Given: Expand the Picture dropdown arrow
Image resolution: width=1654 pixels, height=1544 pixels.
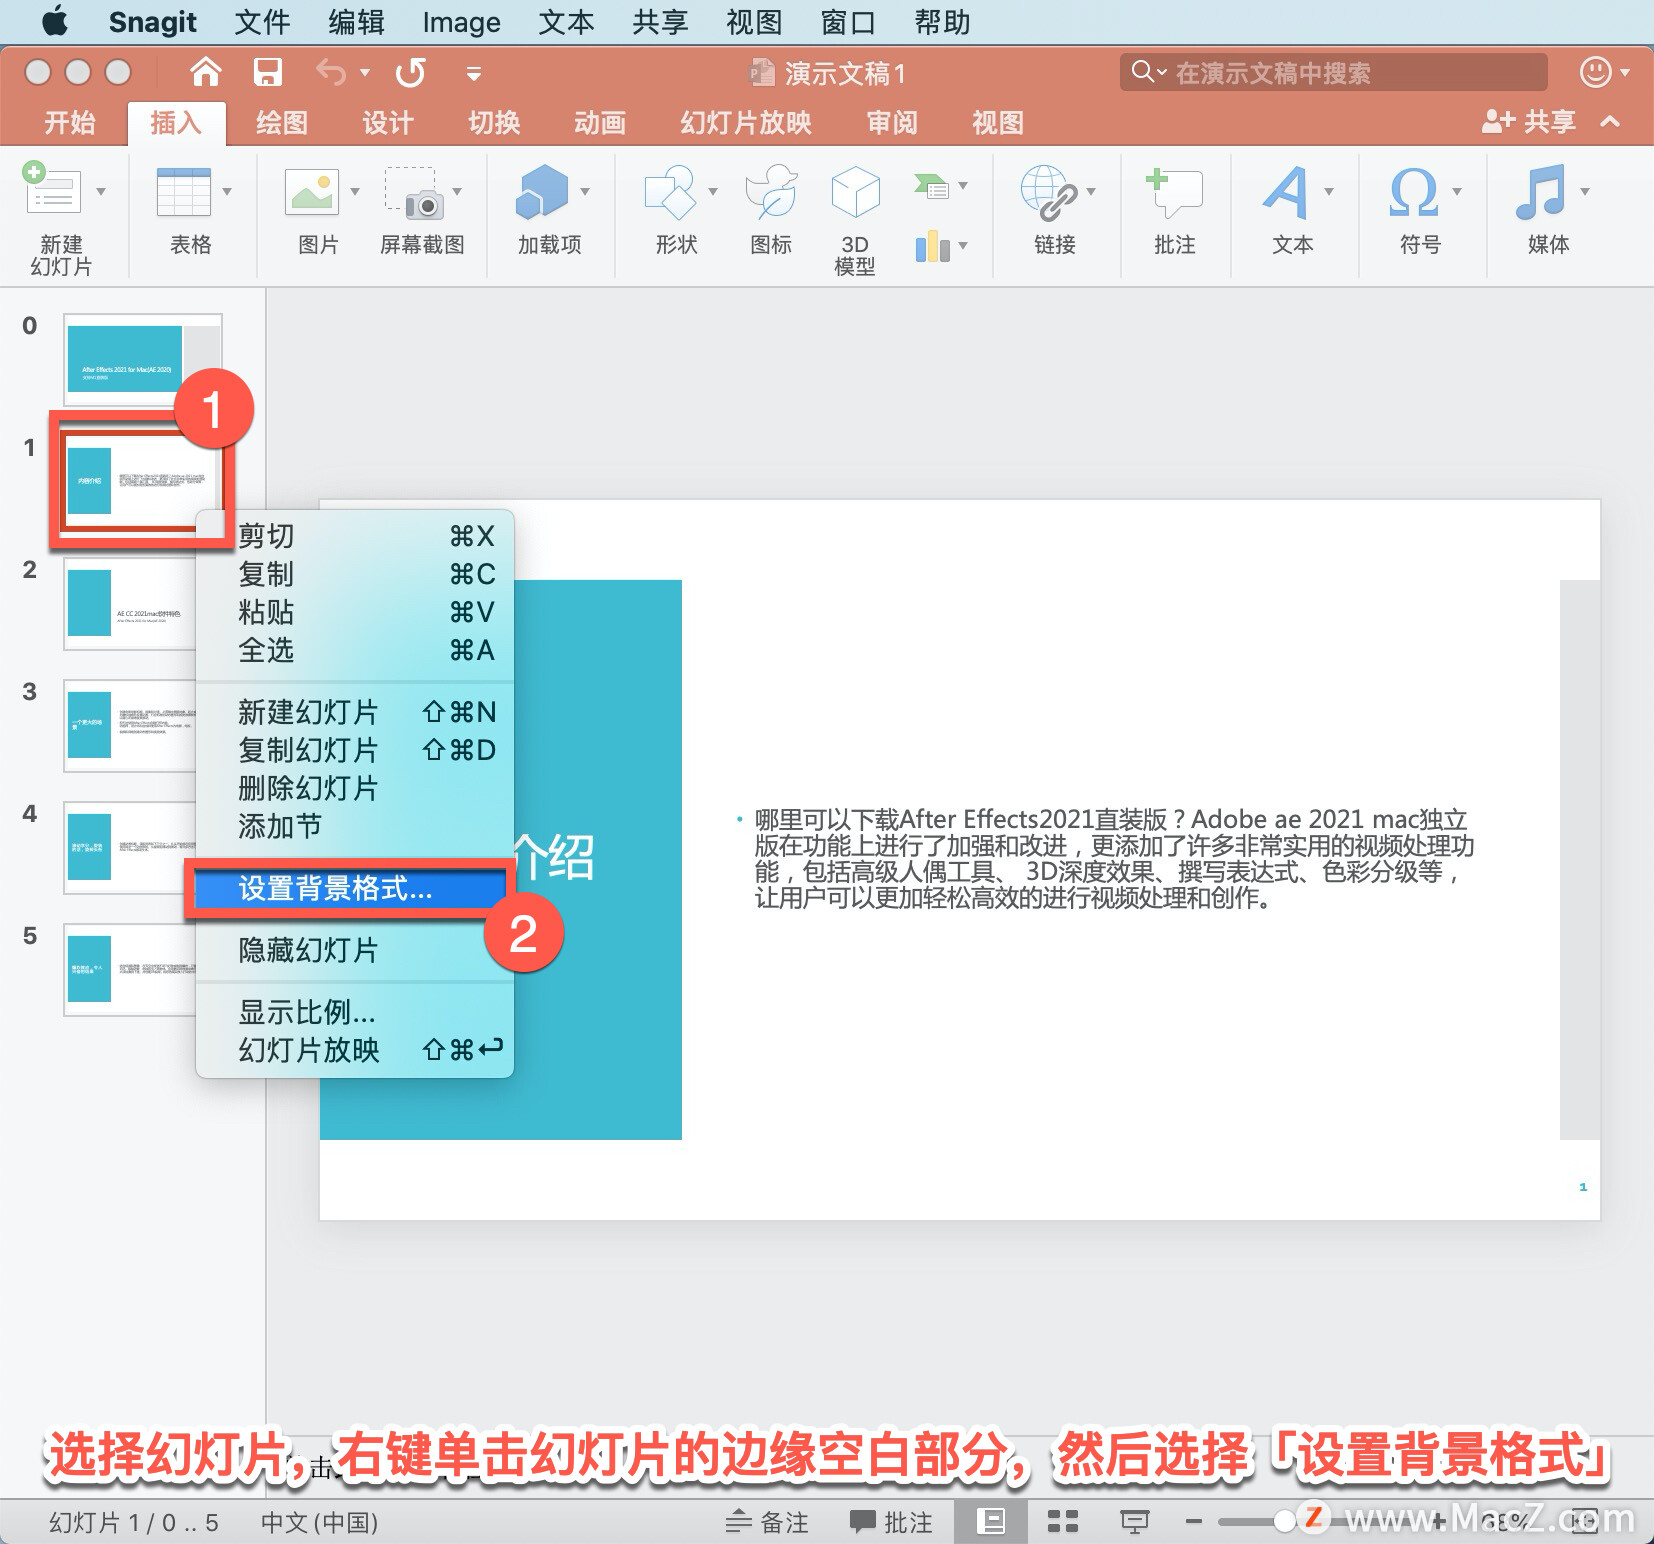Looking at the screenshot, I should [x=355, y=191].
